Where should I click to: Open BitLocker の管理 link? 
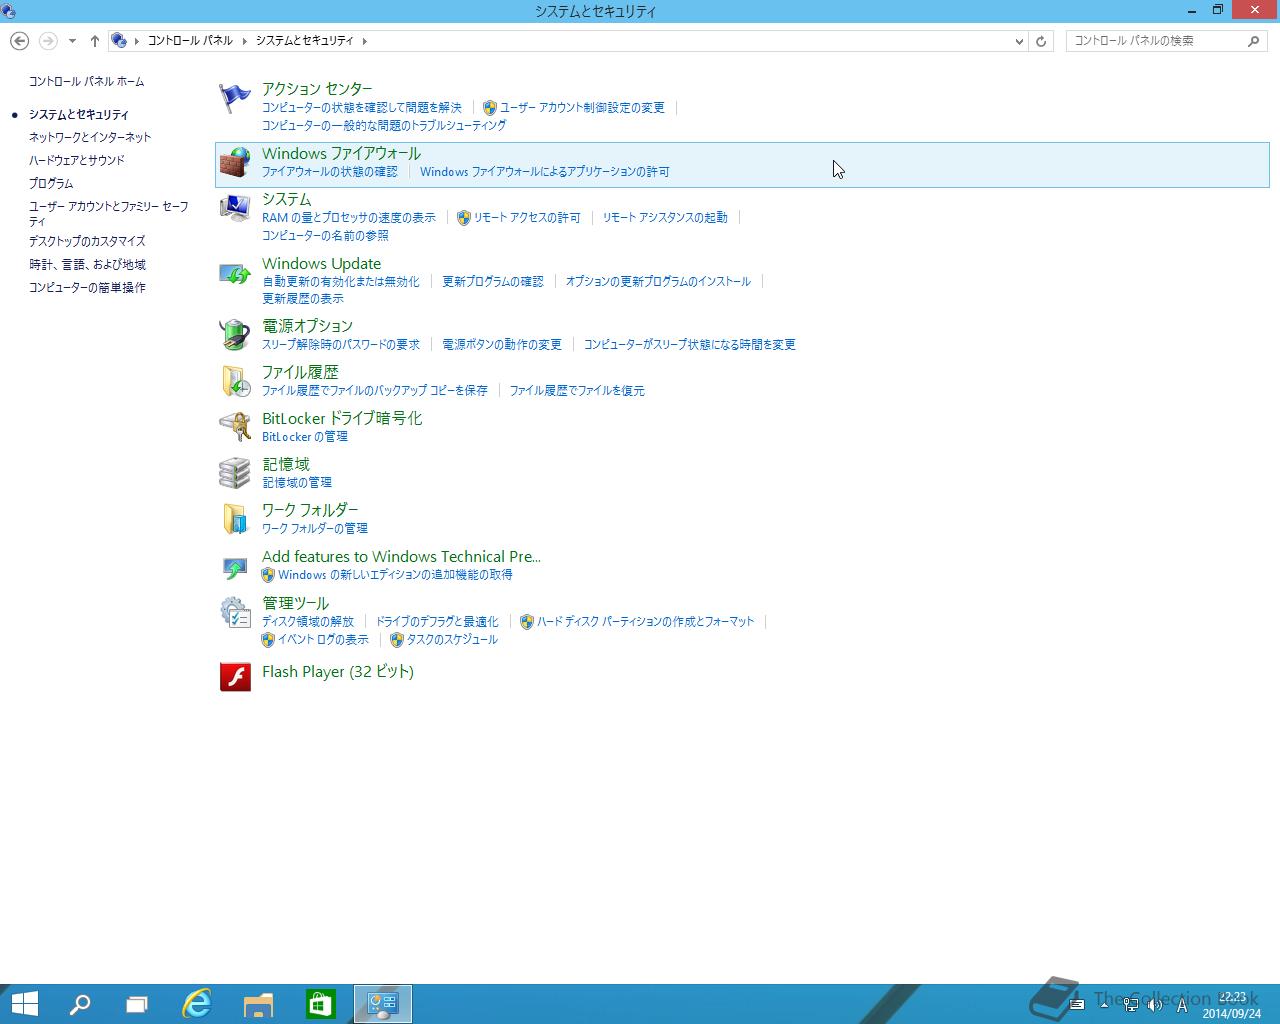[305, 436]
